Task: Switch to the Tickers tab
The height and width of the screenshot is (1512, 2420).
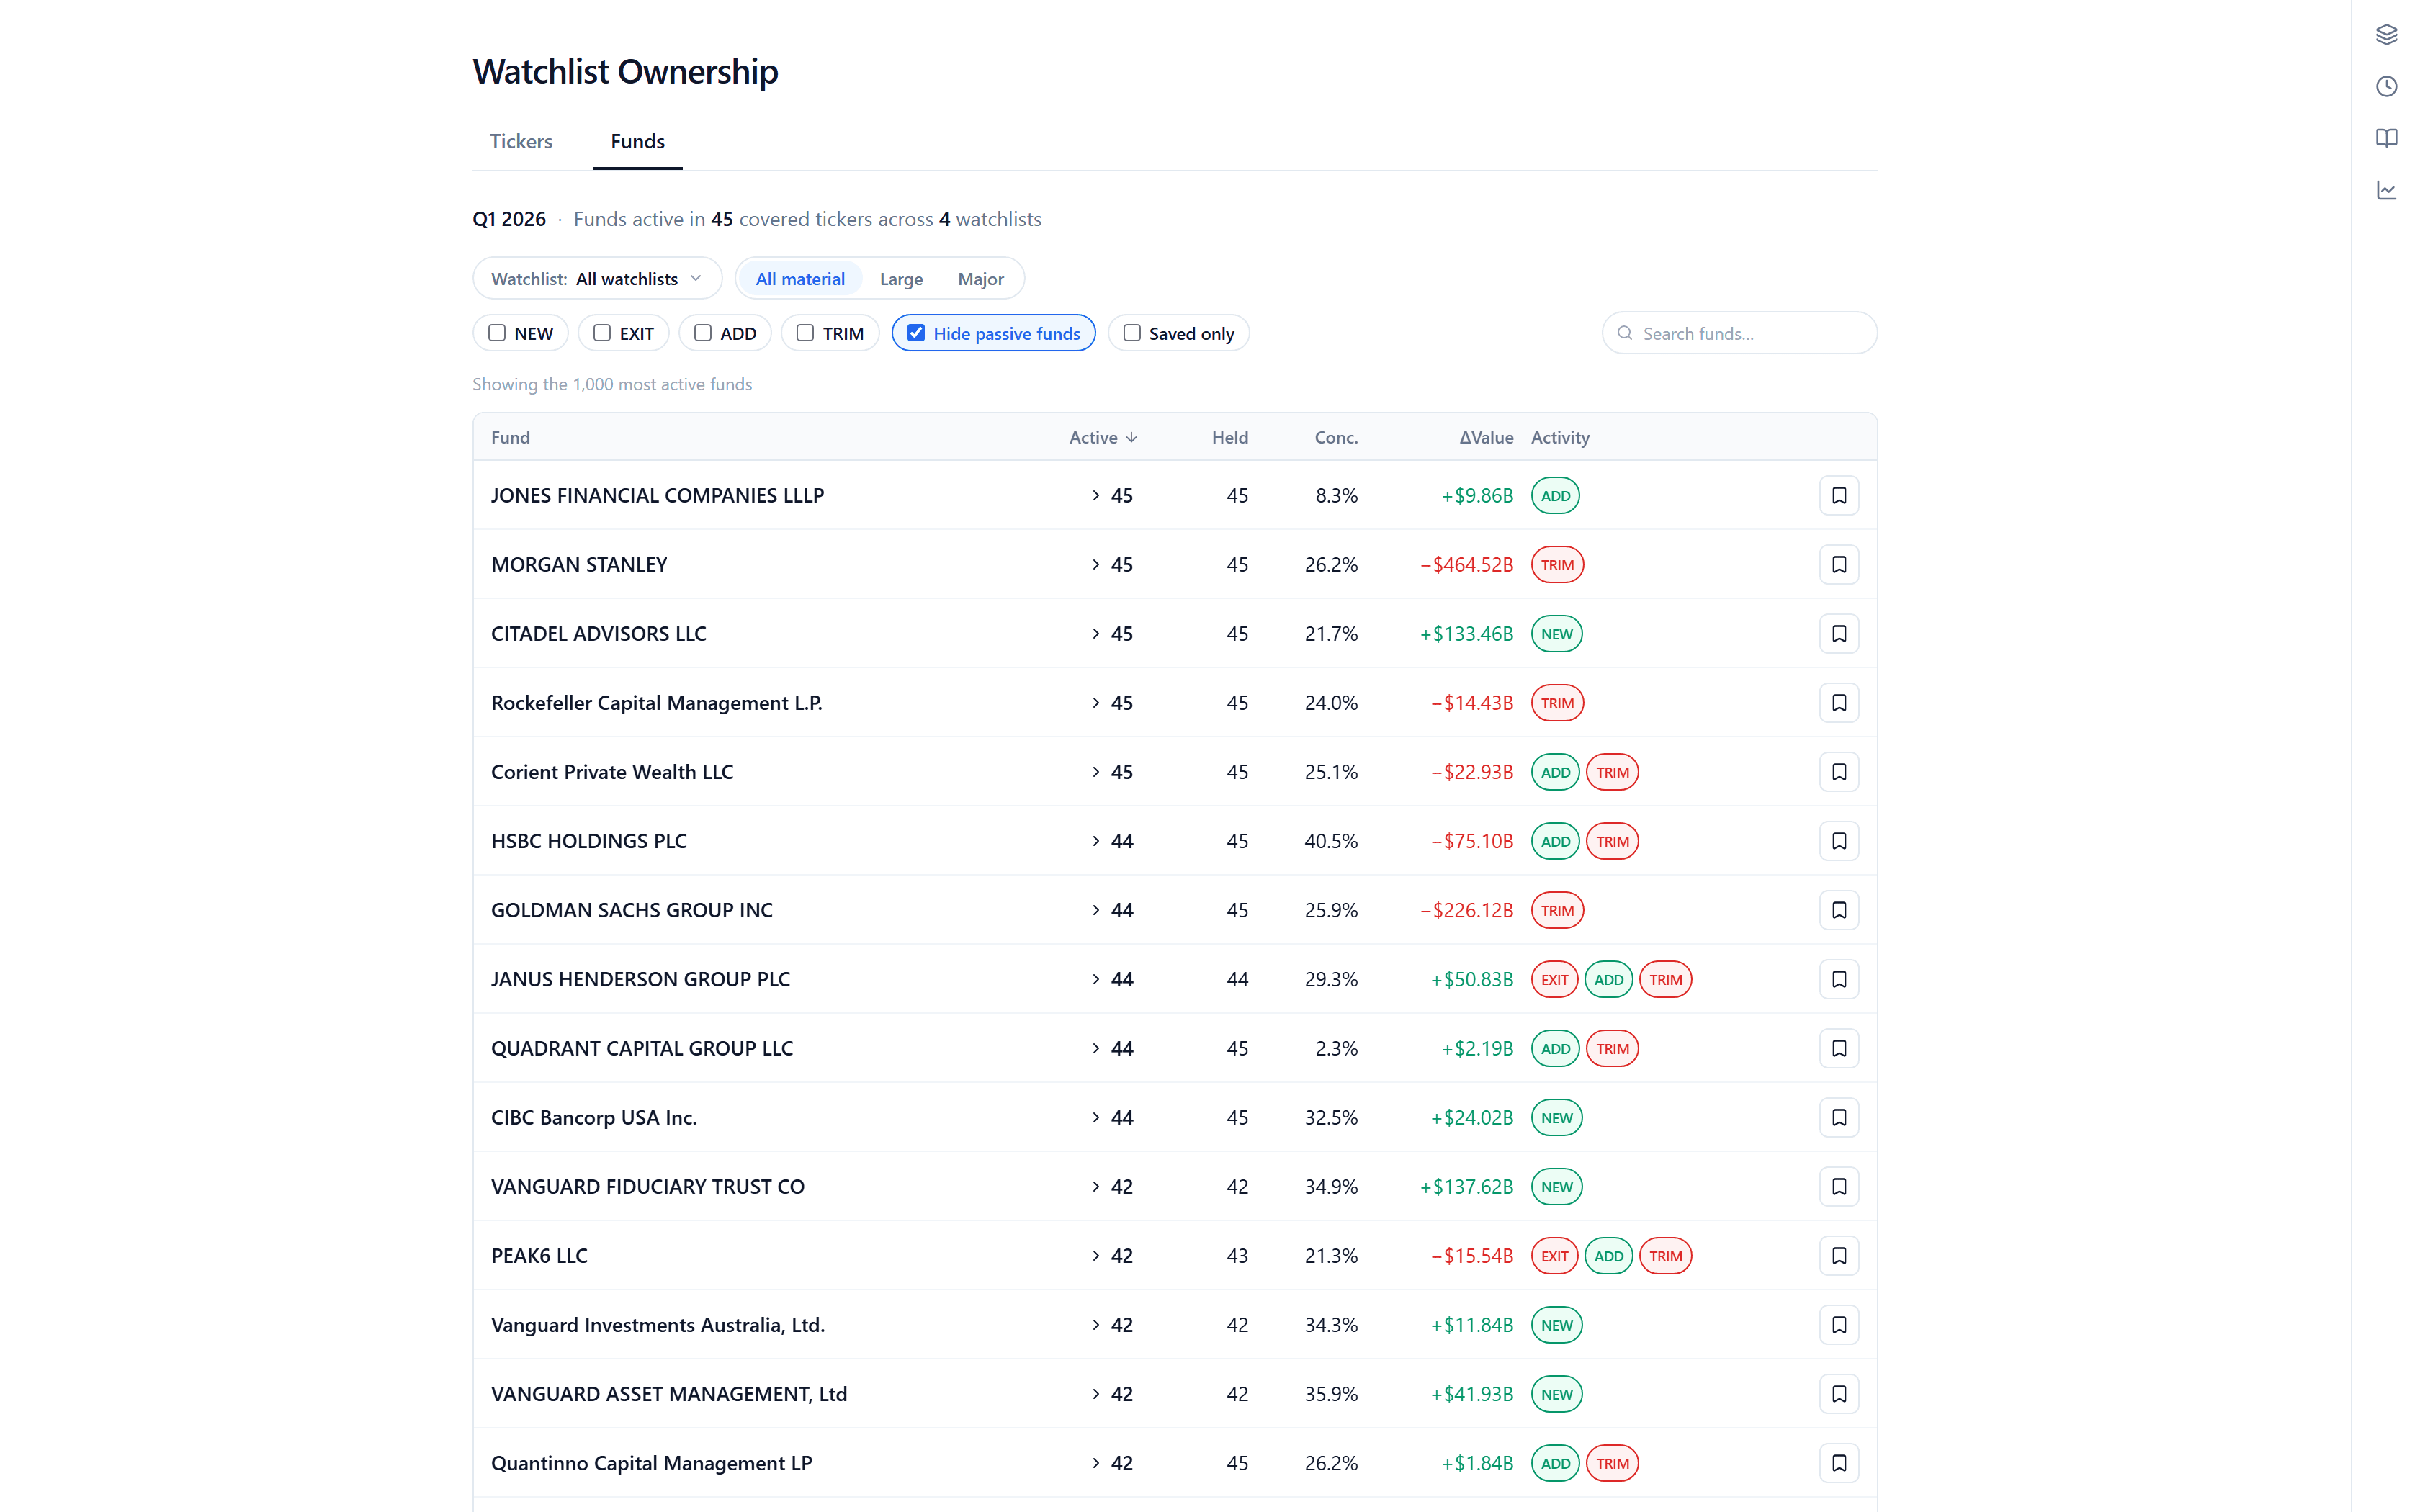Action: 521,141
